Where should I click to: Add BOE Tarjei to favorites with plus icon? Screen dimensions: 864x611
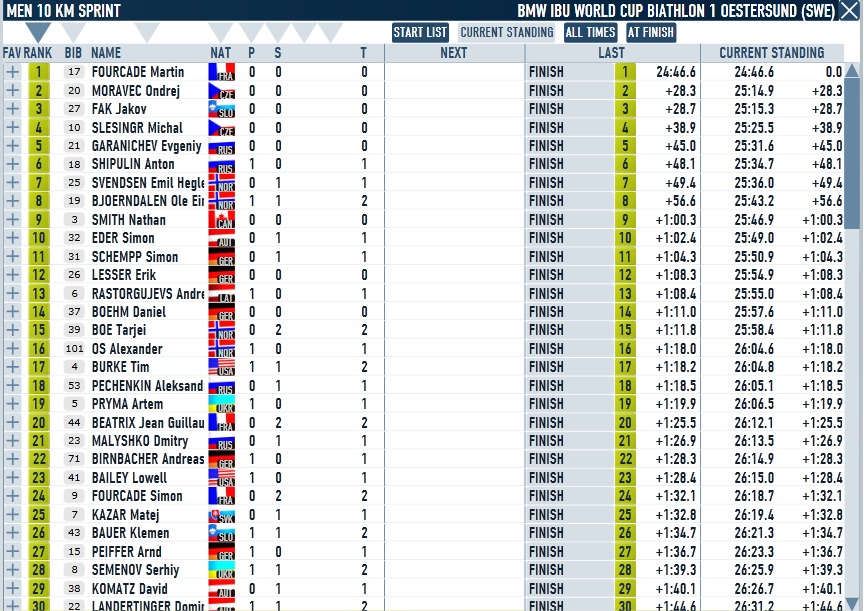(12, 329)
